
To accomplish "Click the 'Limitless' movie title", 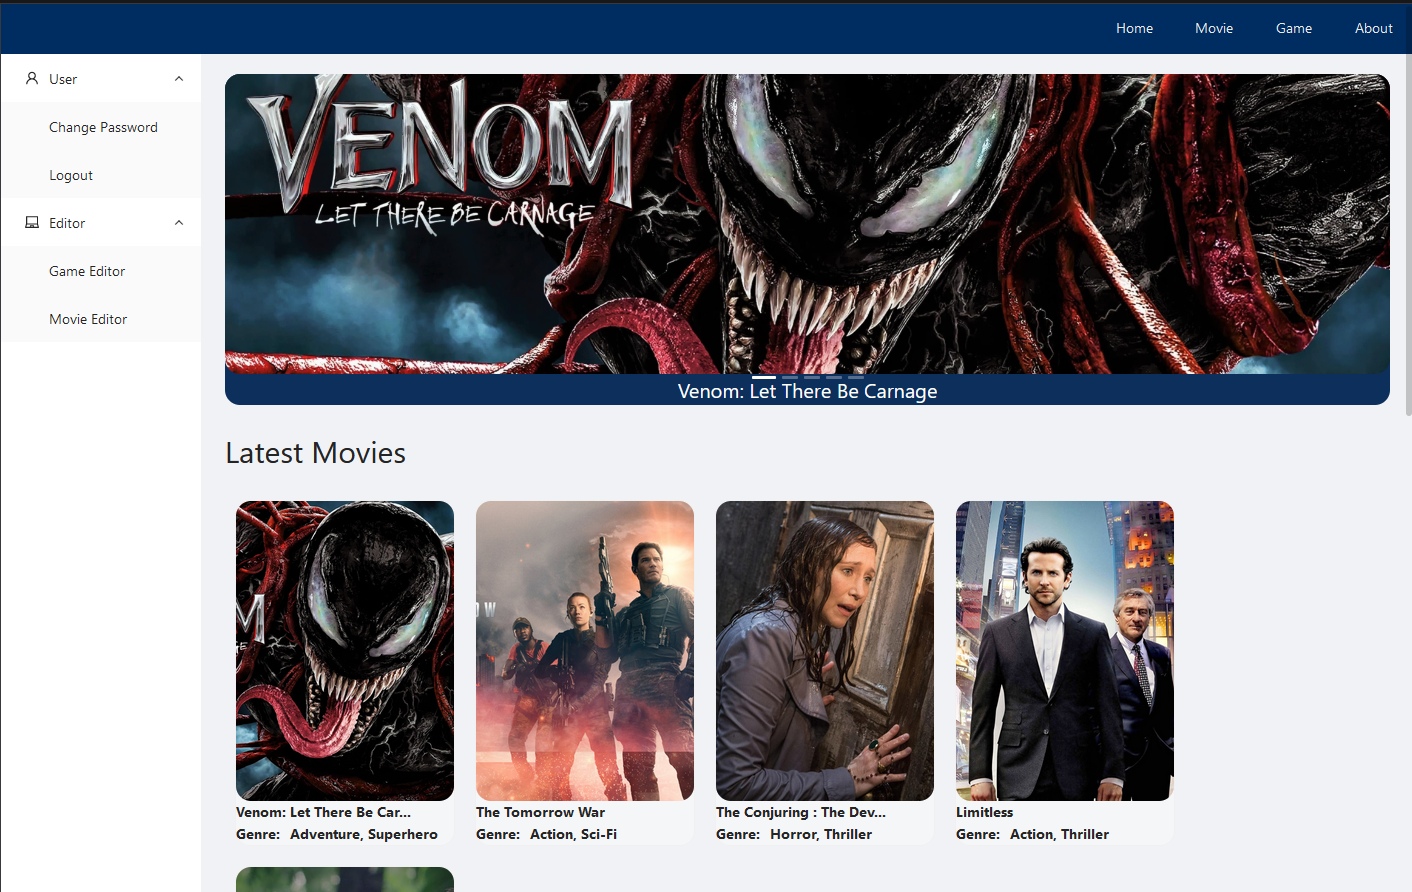I will click(984, 812).
